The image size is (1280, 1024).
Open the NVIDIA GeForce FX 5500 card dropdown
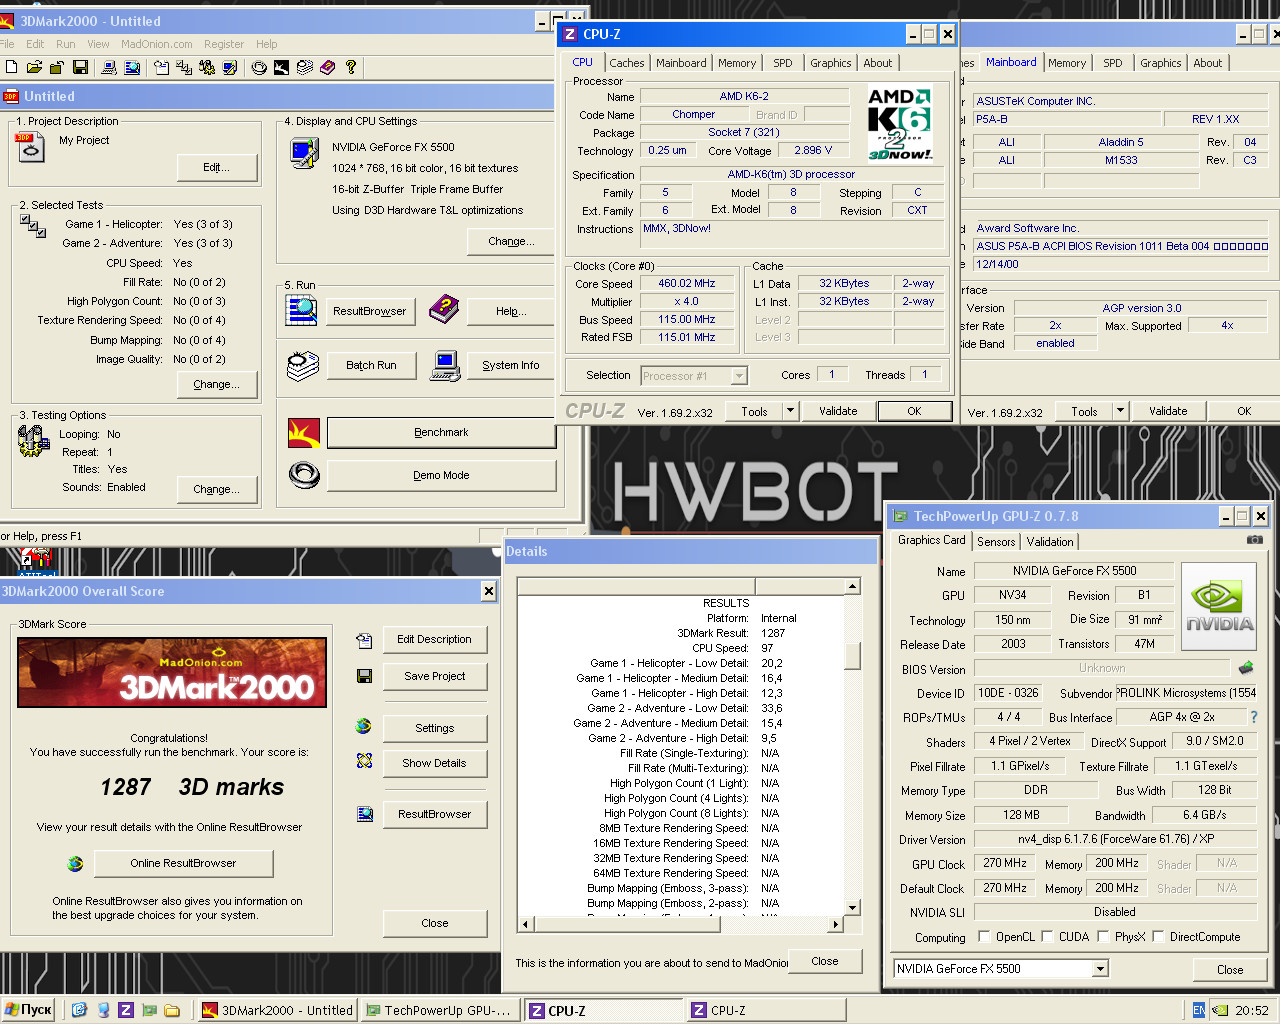point(1100,968)
